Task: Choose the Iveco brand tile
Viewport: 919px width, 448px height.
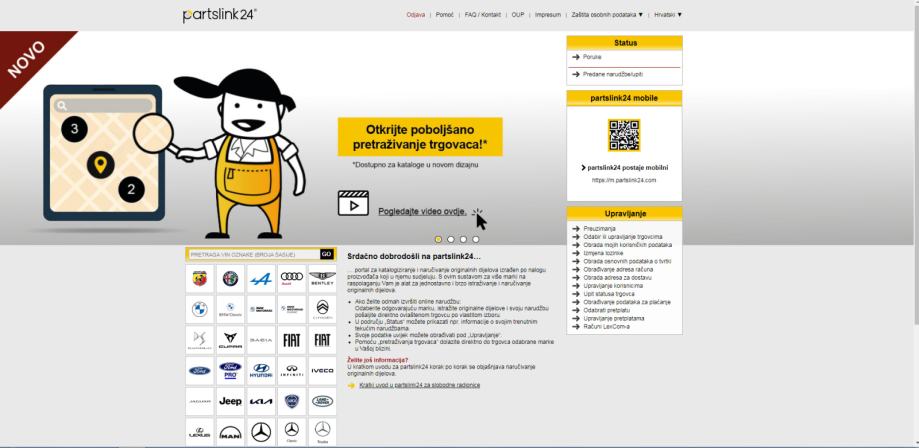Action: pyautogui.click(x=322, y=371)
